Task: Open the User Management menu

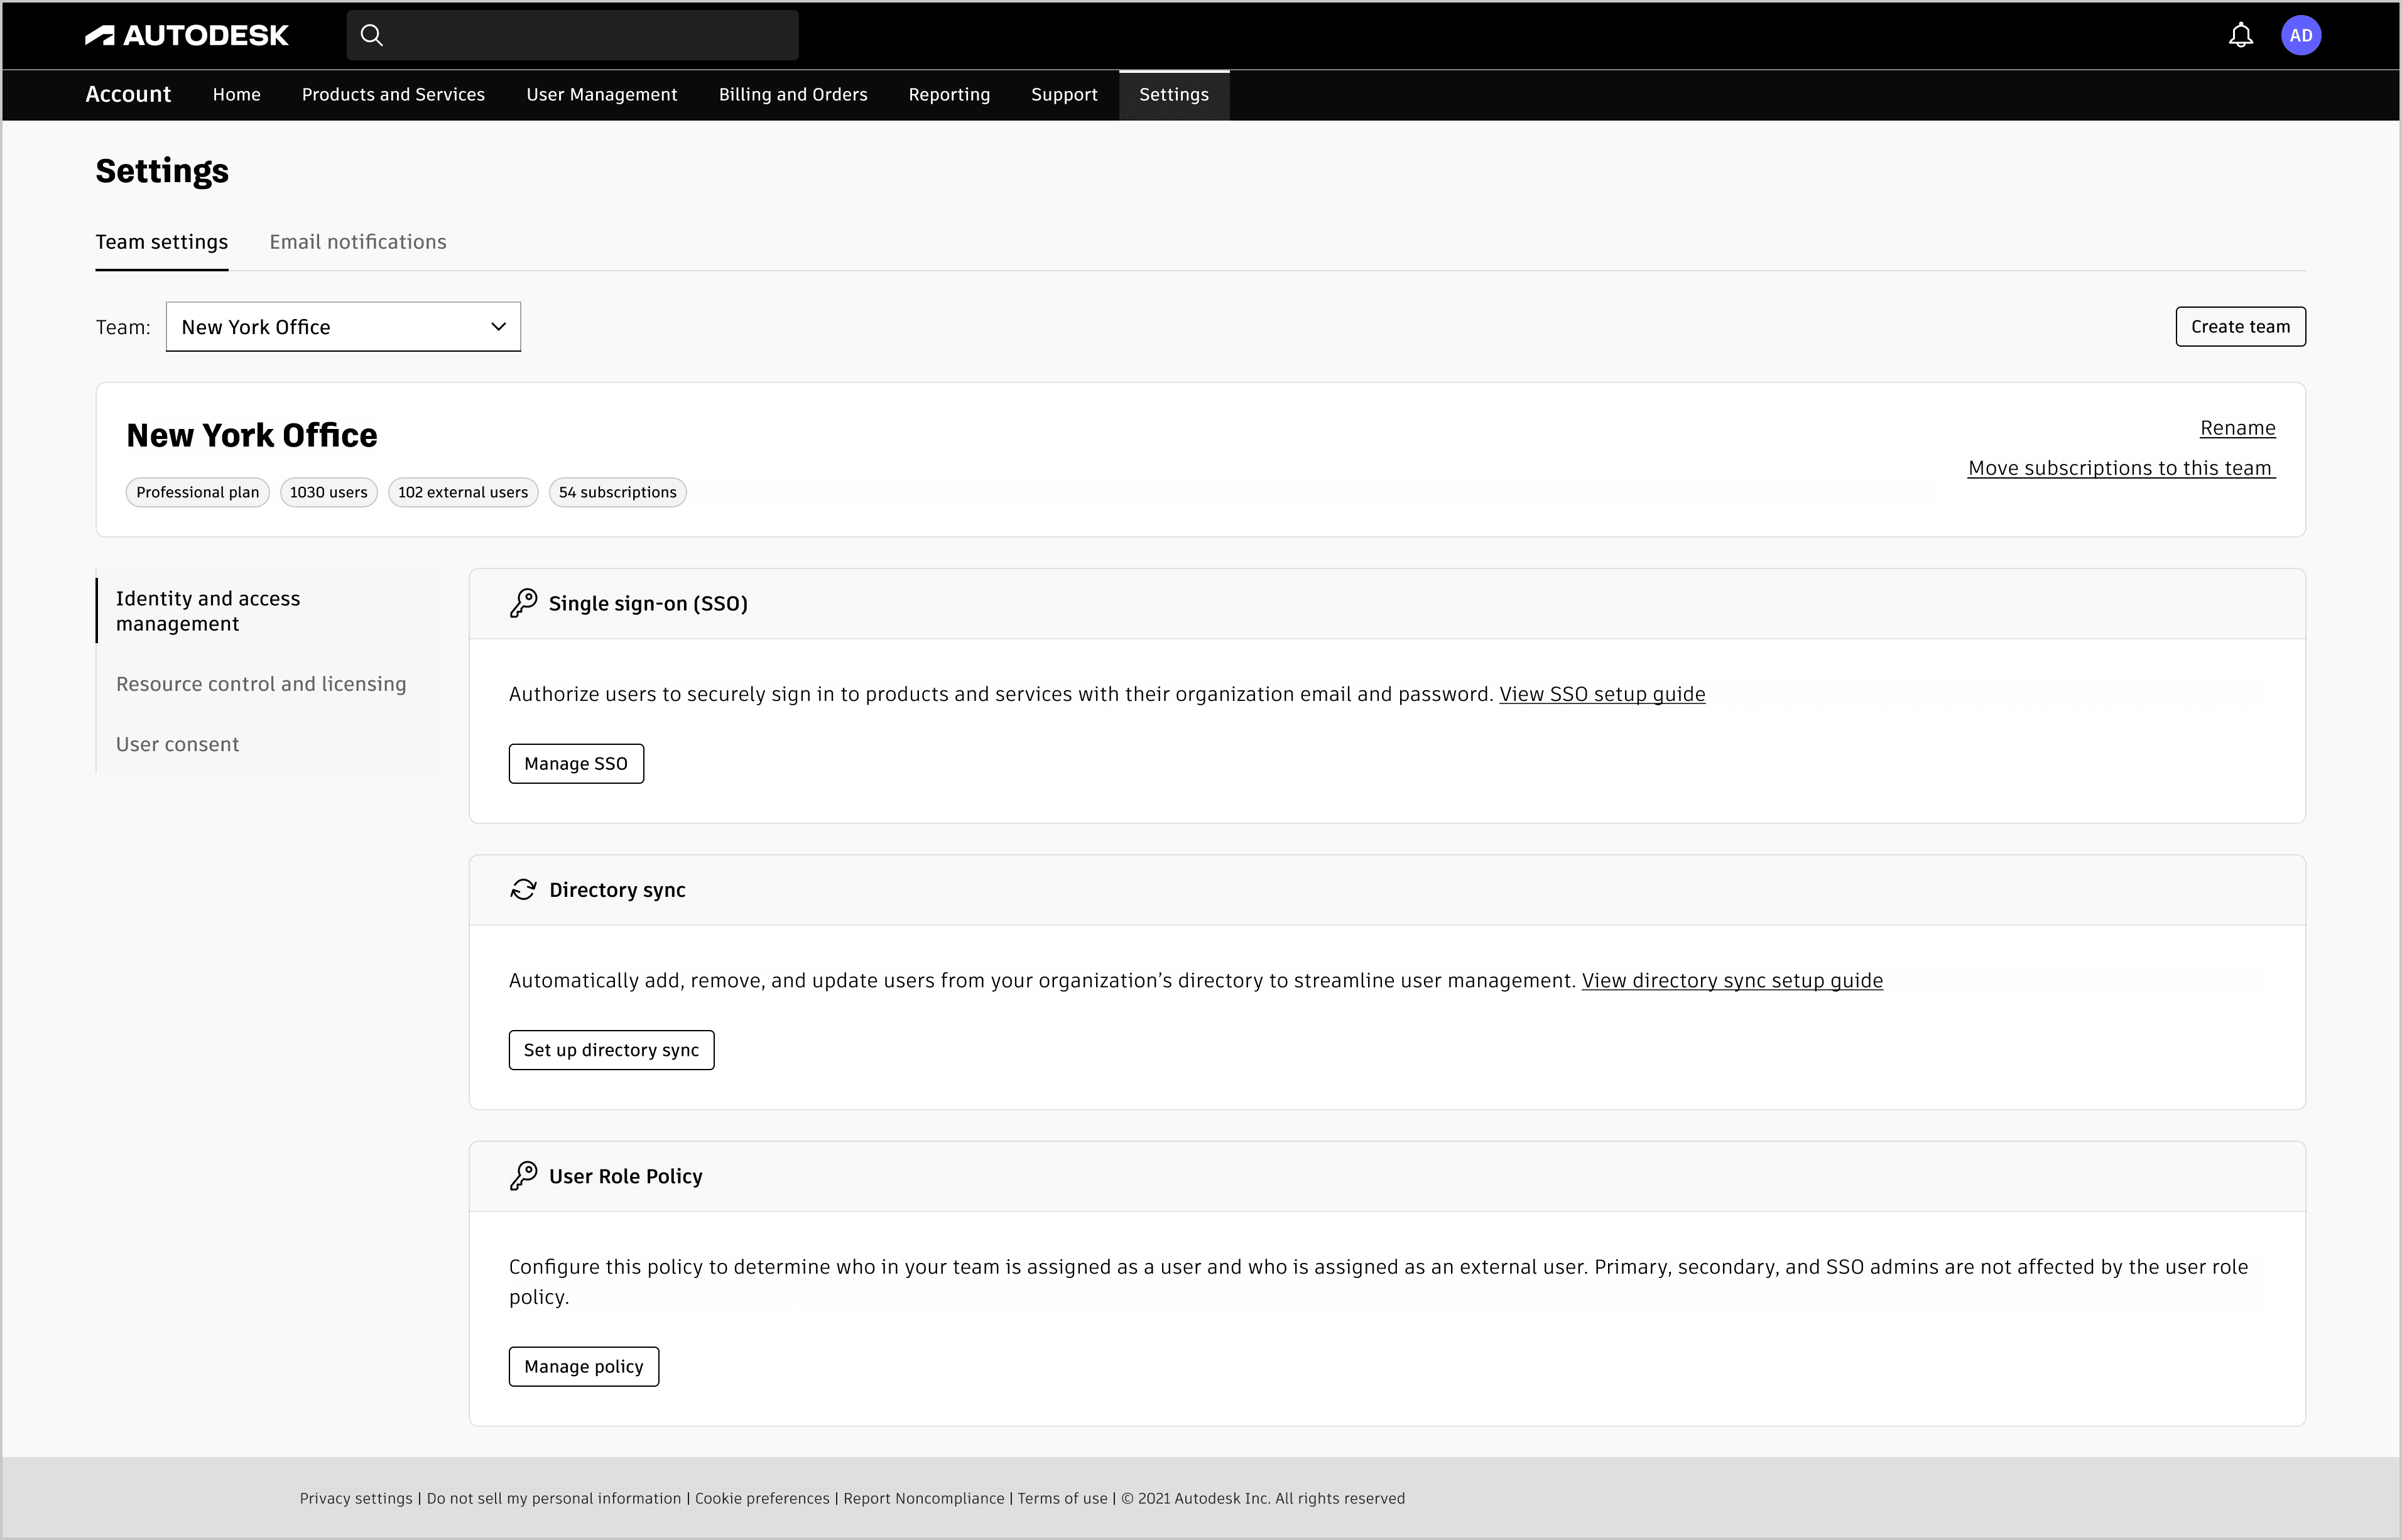Action: 602,95
